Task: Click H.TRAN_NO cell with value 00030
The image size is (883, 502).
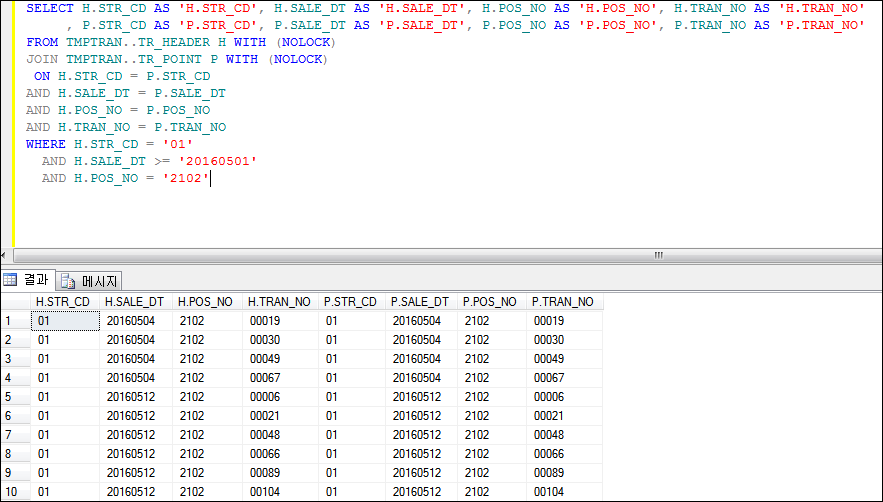Action: click(280, 340)
